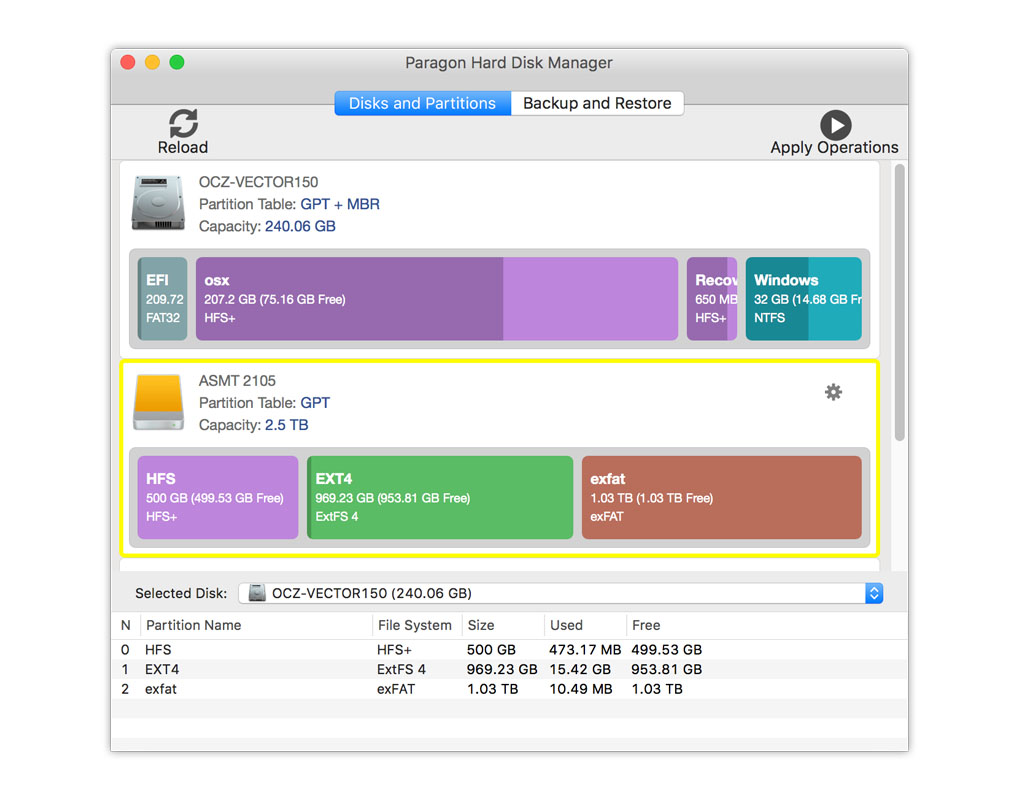1020x804 pixels.
Task: Select the Recovery 650 MB partition block
Action: 712,299
